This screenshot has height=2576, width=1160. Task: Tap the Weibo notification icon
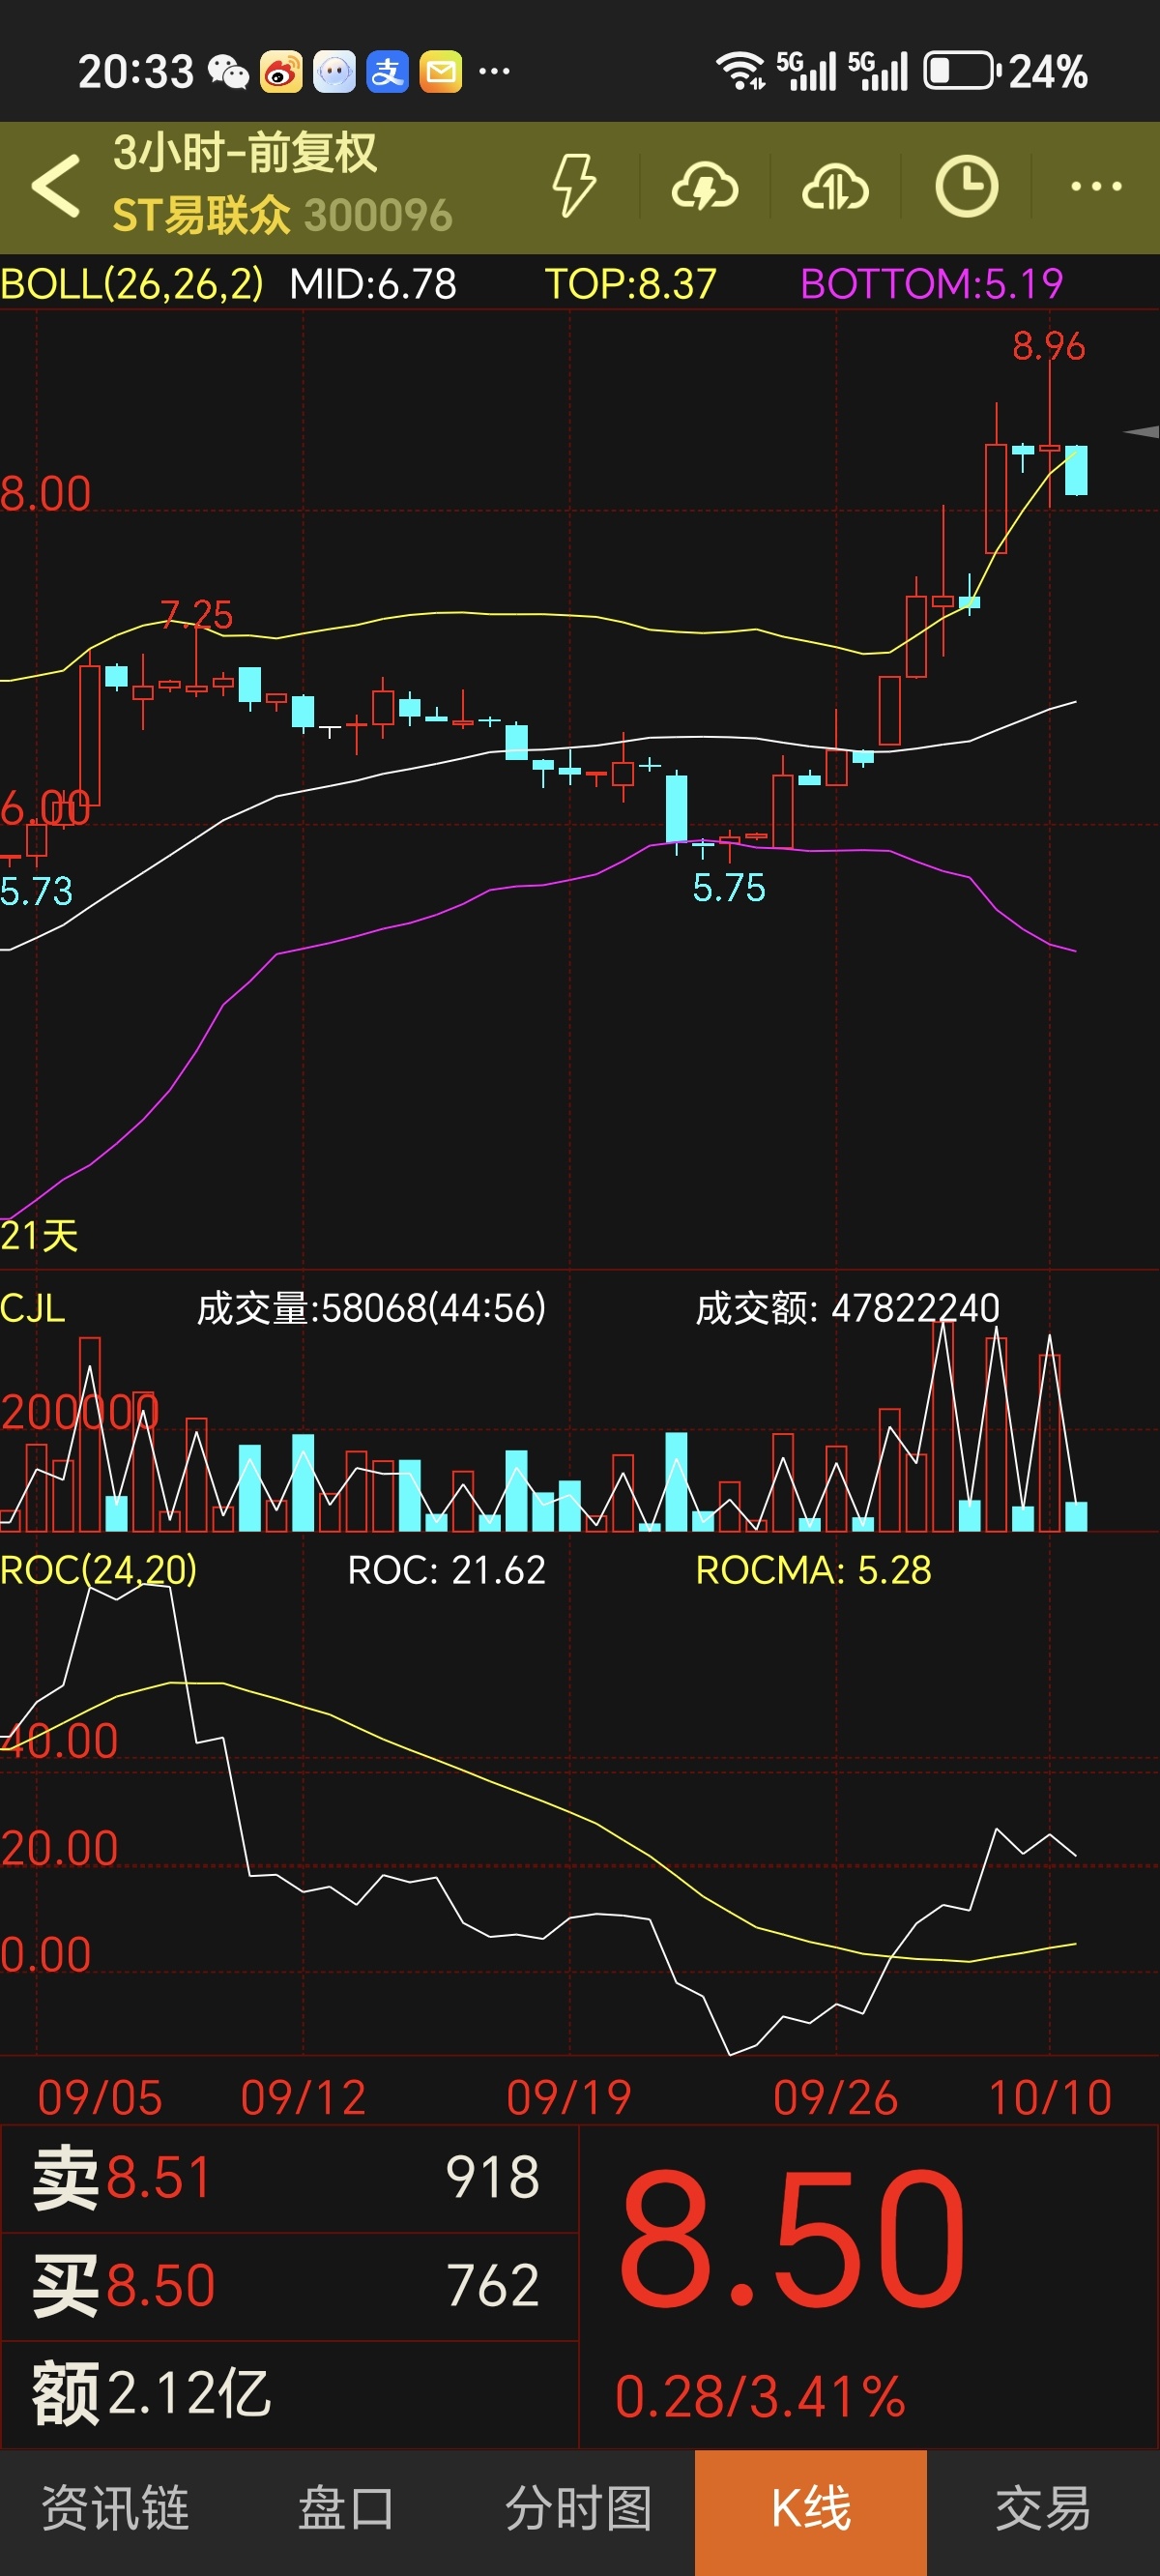pos(281,72)
